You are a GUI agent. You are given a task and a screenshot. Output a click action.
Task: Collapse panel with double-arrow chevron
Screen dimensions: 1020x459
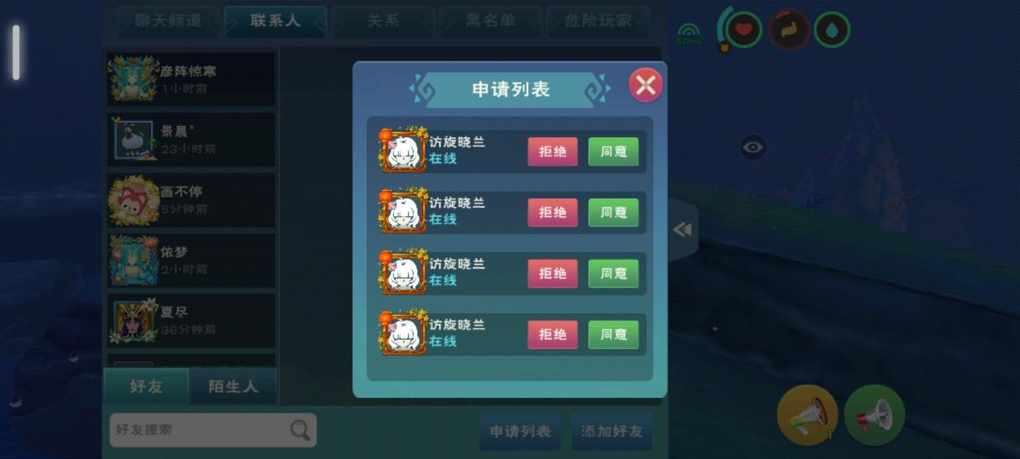click(682, 230)
